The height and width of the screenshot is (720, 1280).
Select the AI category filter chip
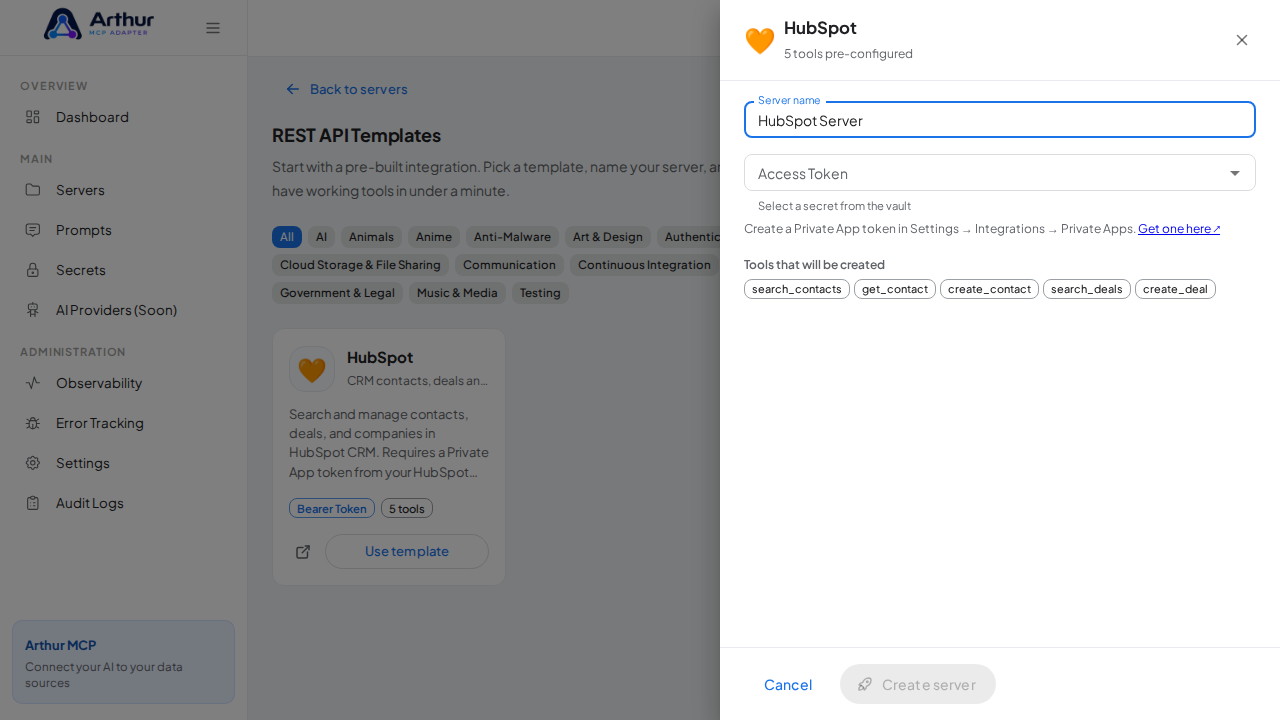point(321,237)
